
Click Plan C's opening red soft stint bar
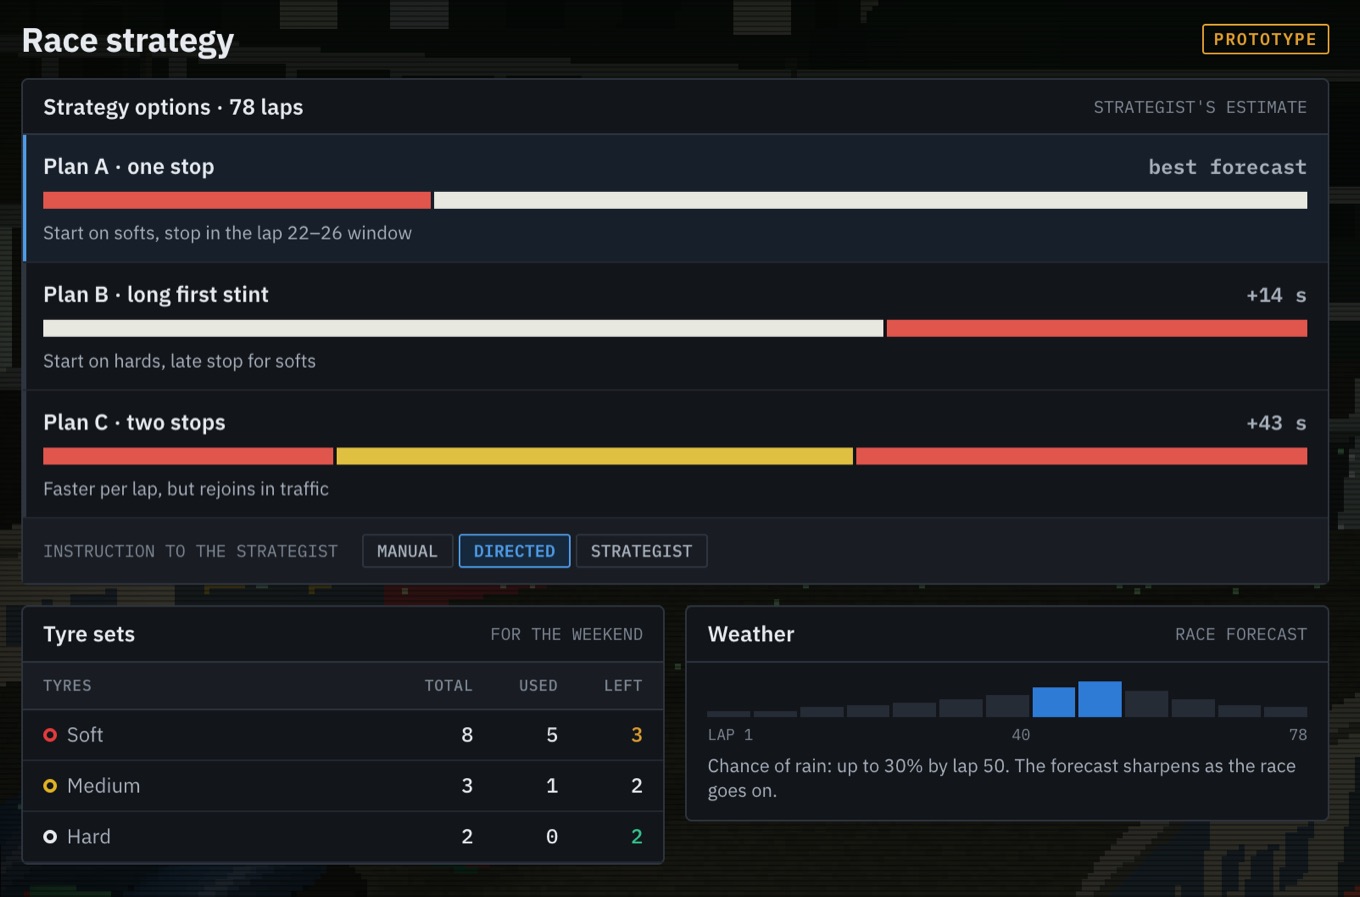(188, 456)
